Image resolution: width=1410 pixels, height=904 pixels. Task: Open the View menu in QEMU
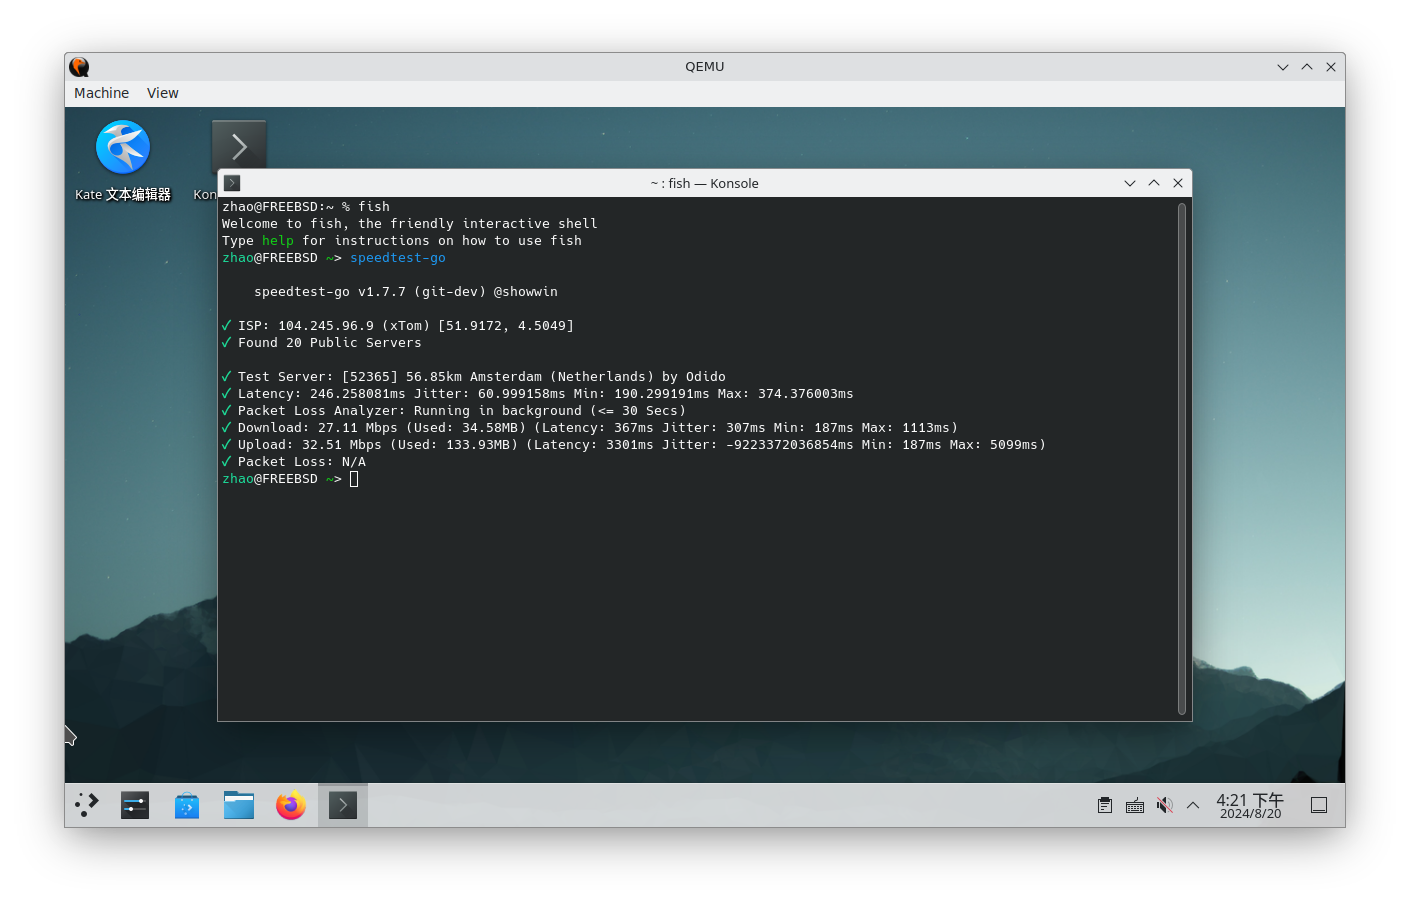[162, 93]
